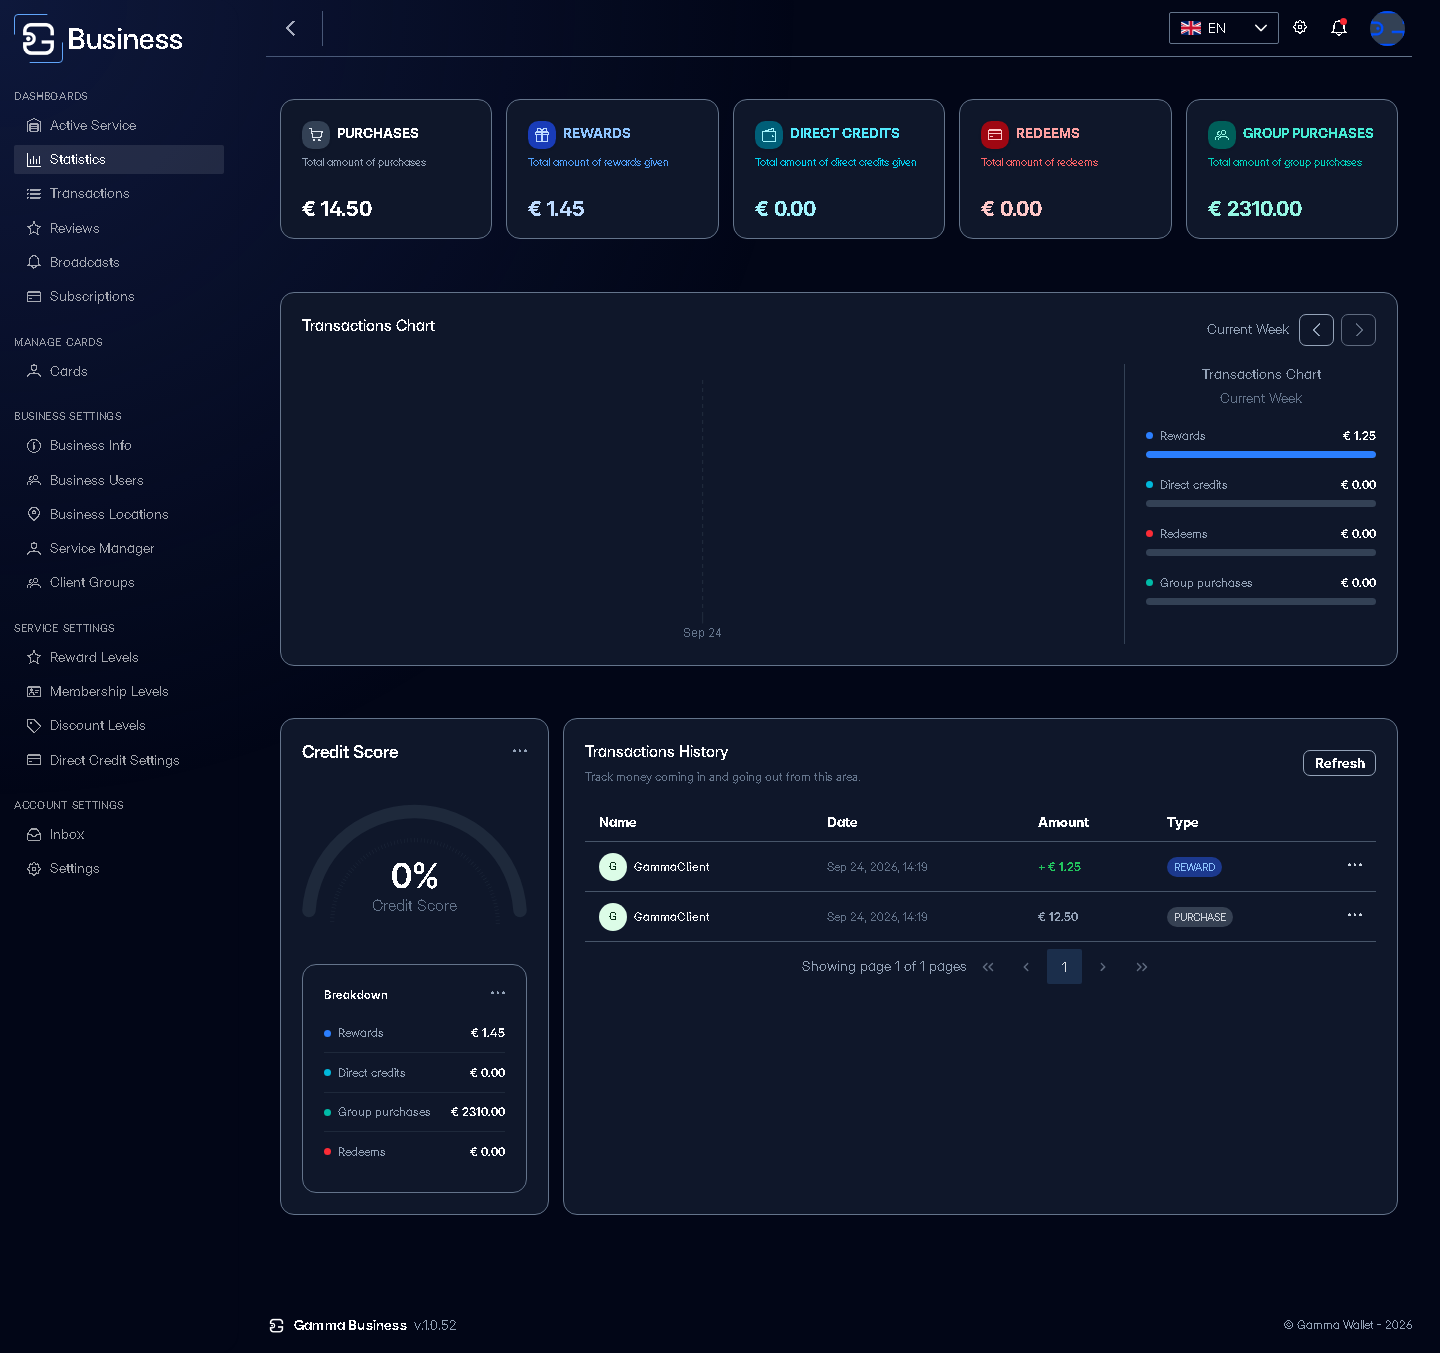Click the GammaClient avatar in reward row
This screenshot has width=1440, height=1353.
pos(613,867)
